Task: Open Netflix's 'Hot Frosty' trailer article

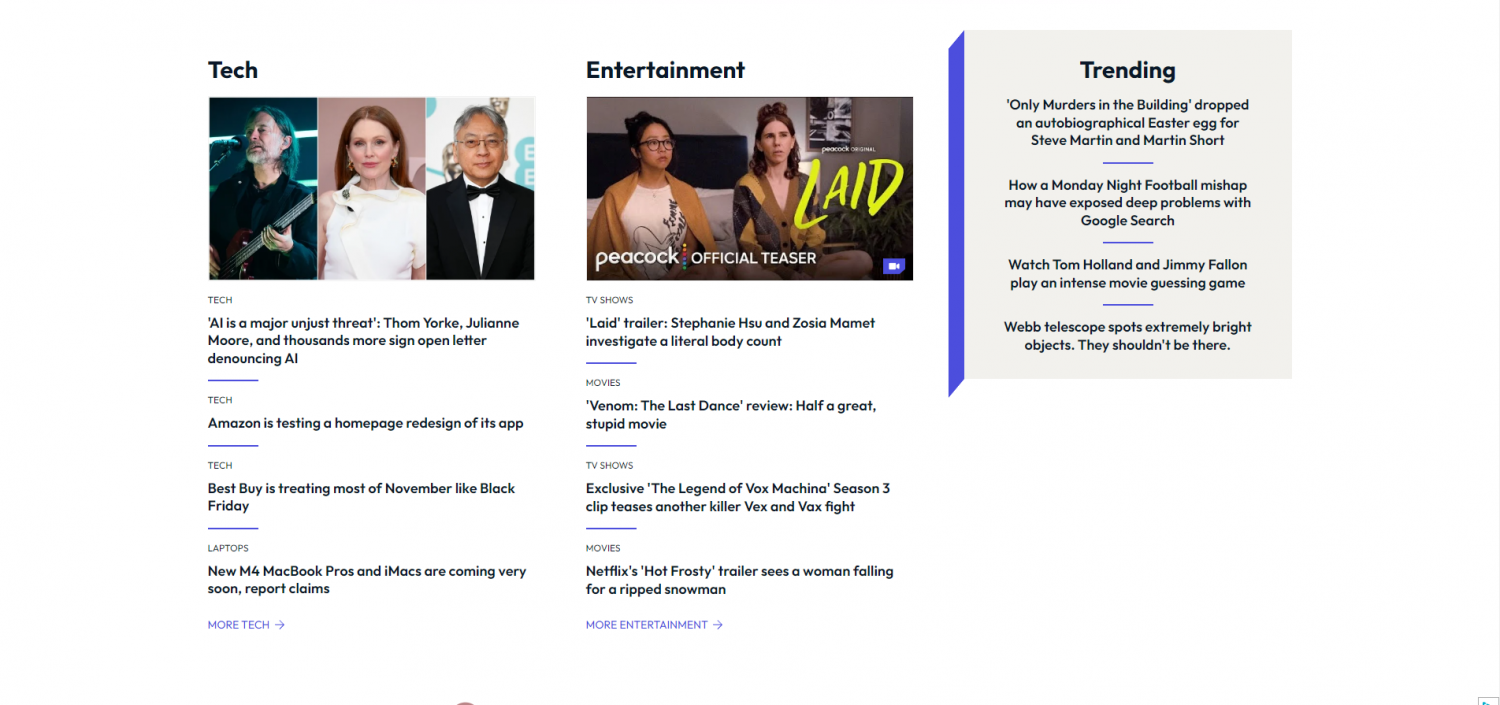Action: pyautogui.click(x=740, y=580)
